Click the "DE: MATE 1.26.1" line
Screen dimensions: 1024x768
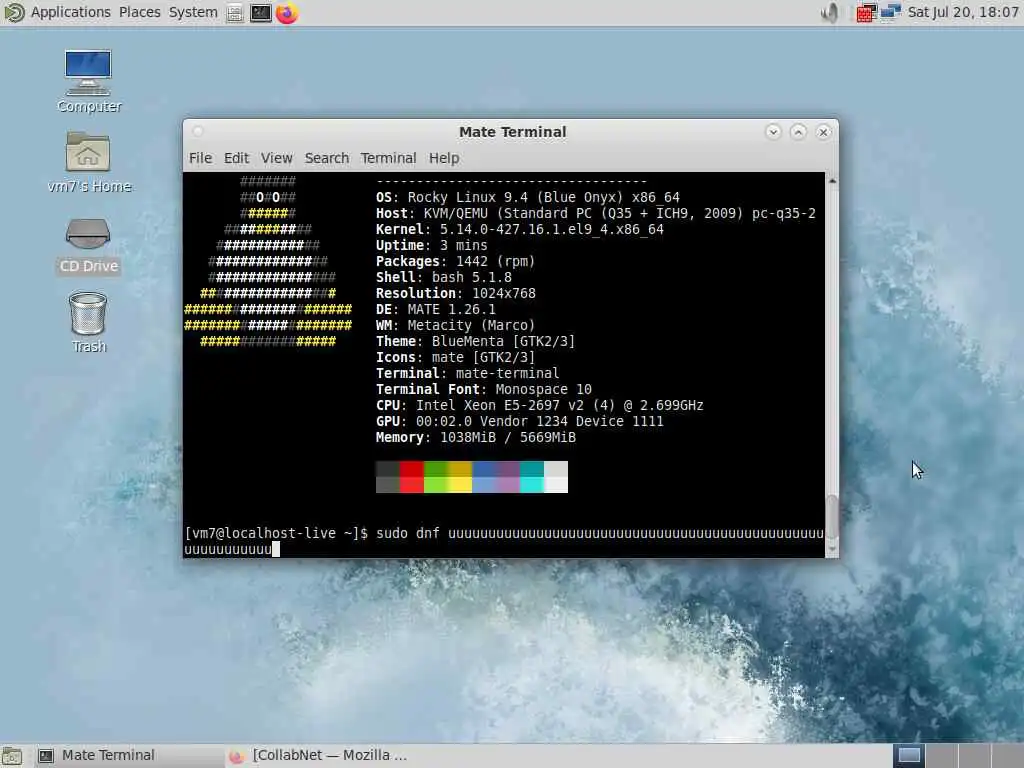point(436,310)
